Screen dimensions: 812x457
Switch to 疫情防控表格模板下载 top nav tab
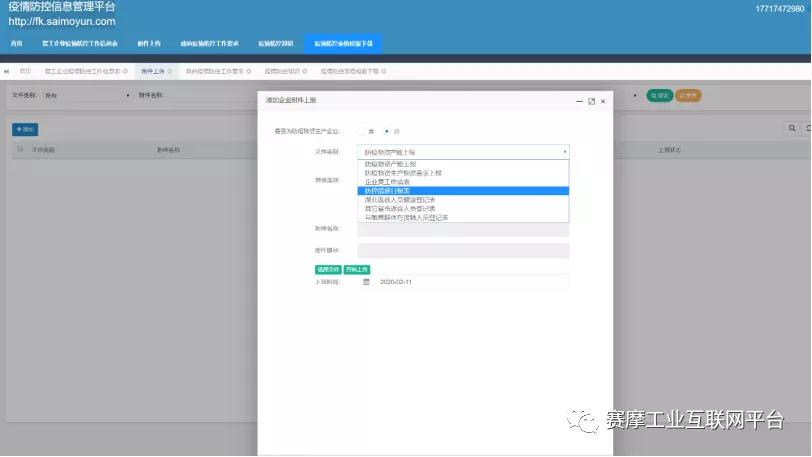pyautogui.click(x=343, y=44)
